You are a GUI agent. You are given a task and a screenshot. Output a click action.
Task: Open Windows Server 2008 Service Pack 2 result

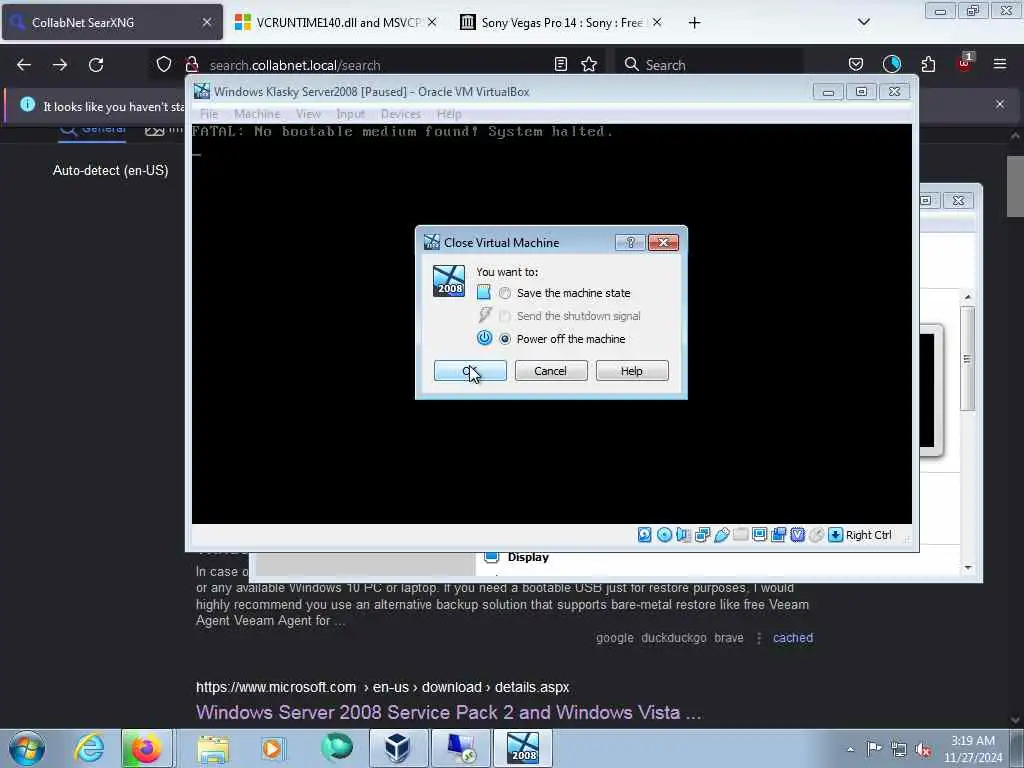pyautogui.click(x=449, y=712)
